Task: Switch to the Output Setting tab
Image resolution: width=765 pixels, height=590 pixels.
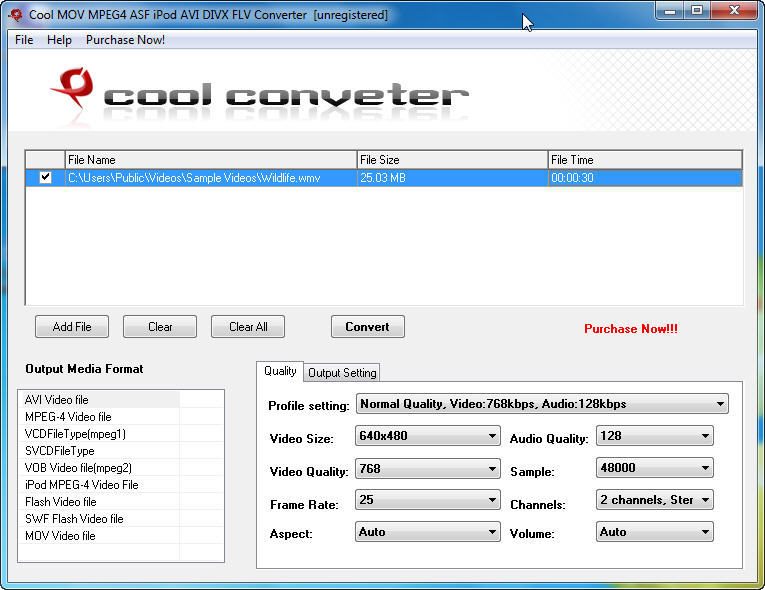Action: [x=342, y=373]
